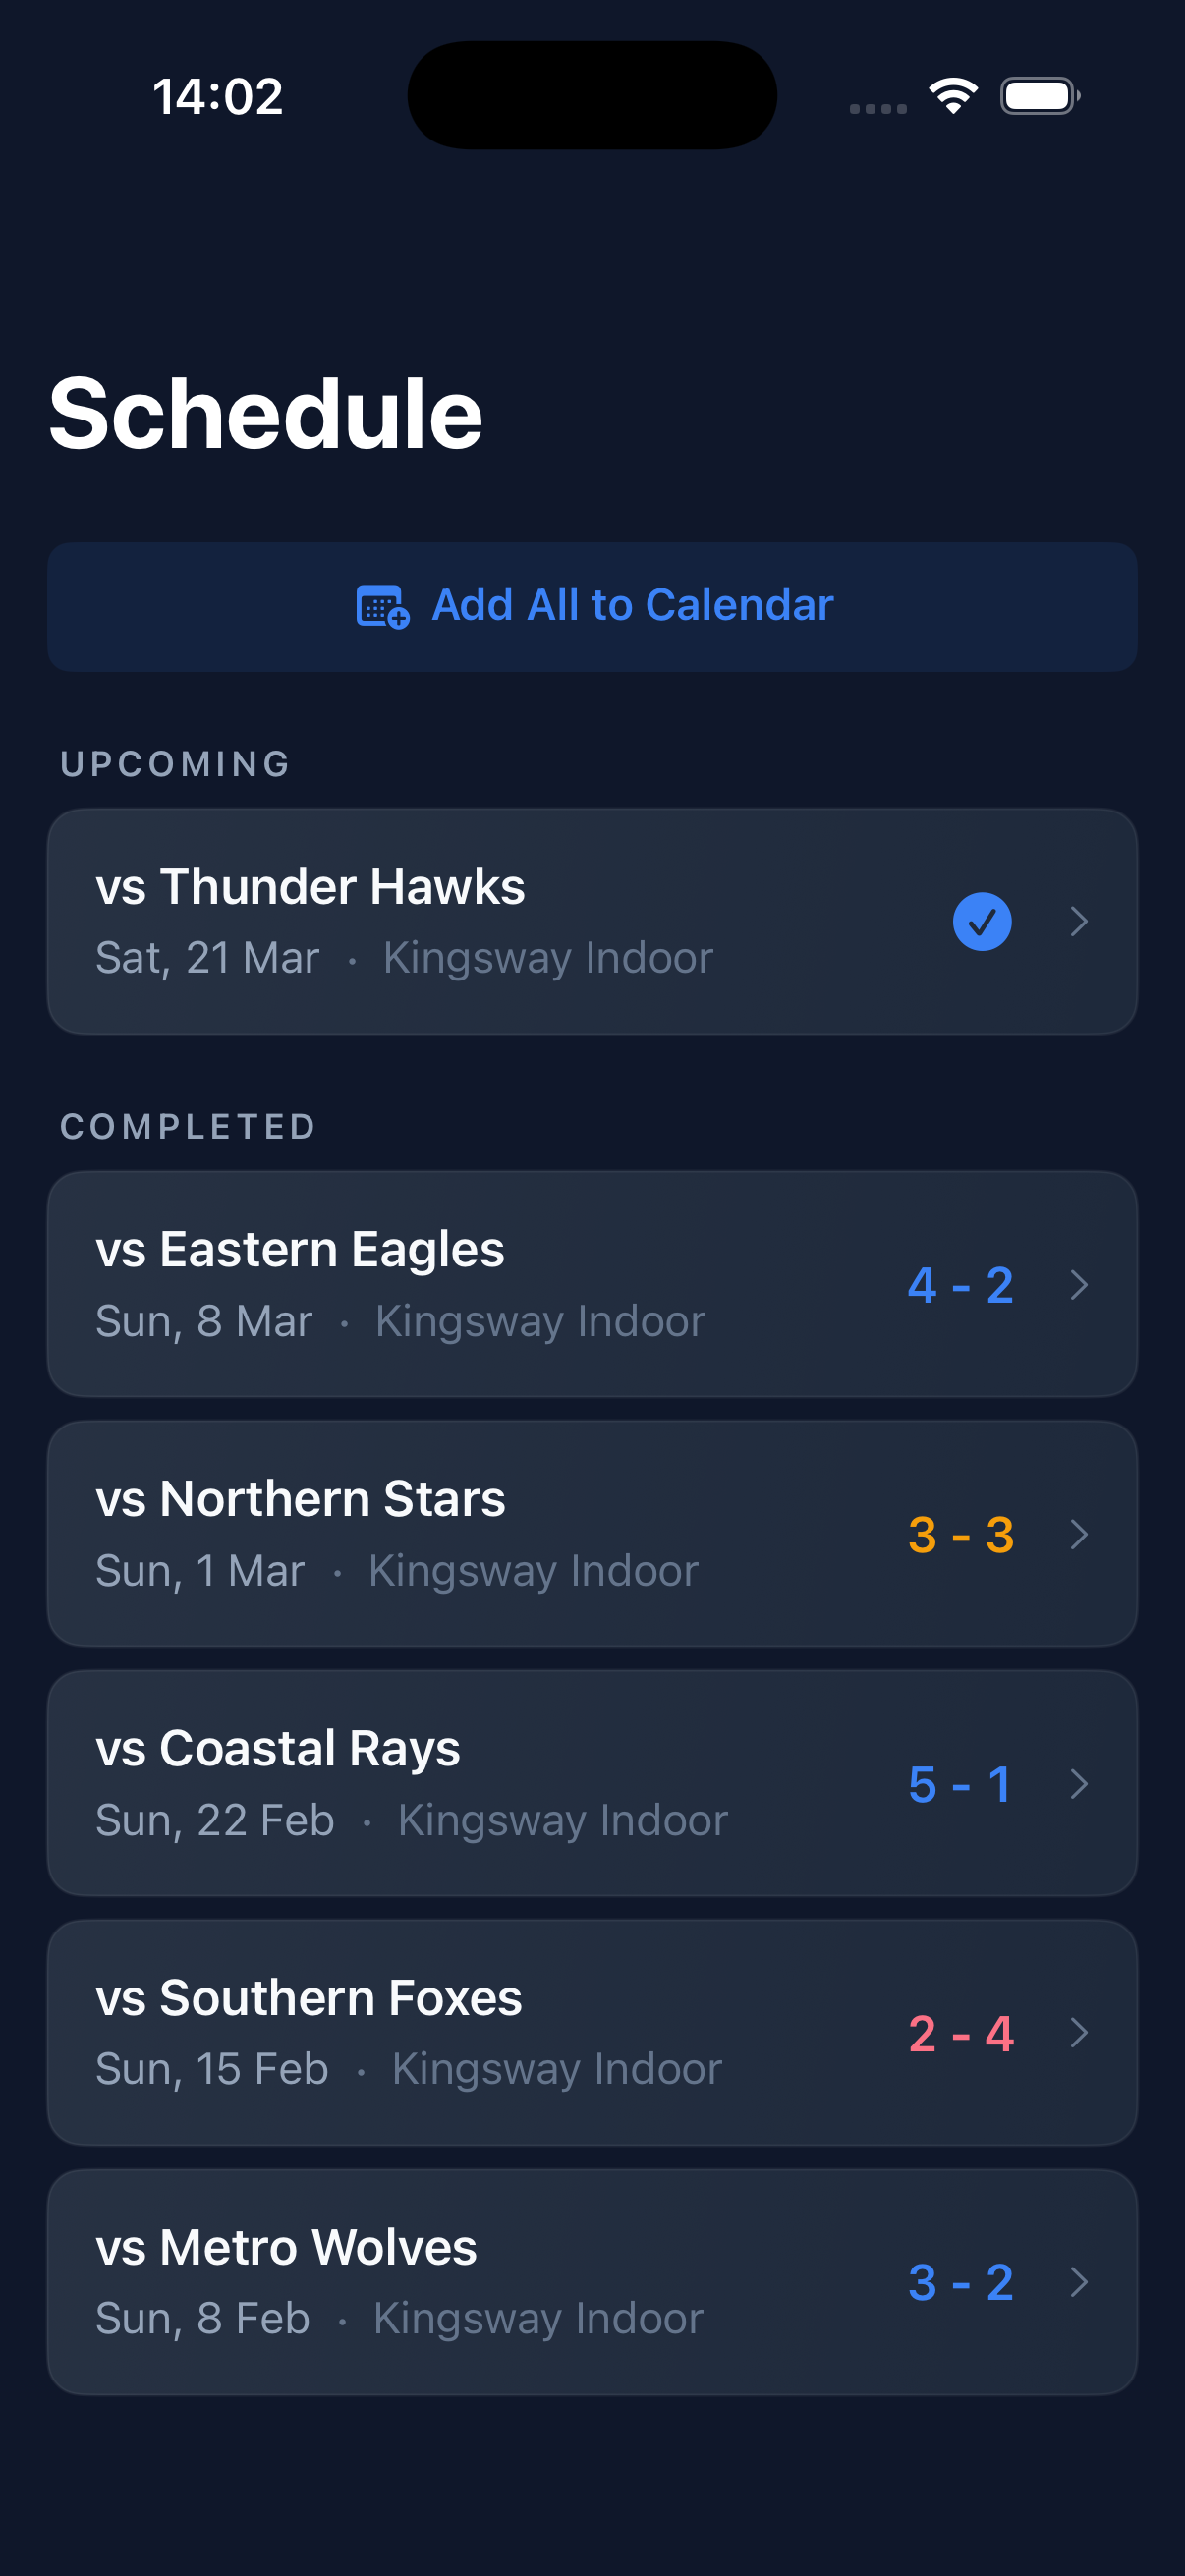The width and height of the screenshot is (1185, 2576).
Task: View the vs Metro Wolves game
Action: 286,2248
